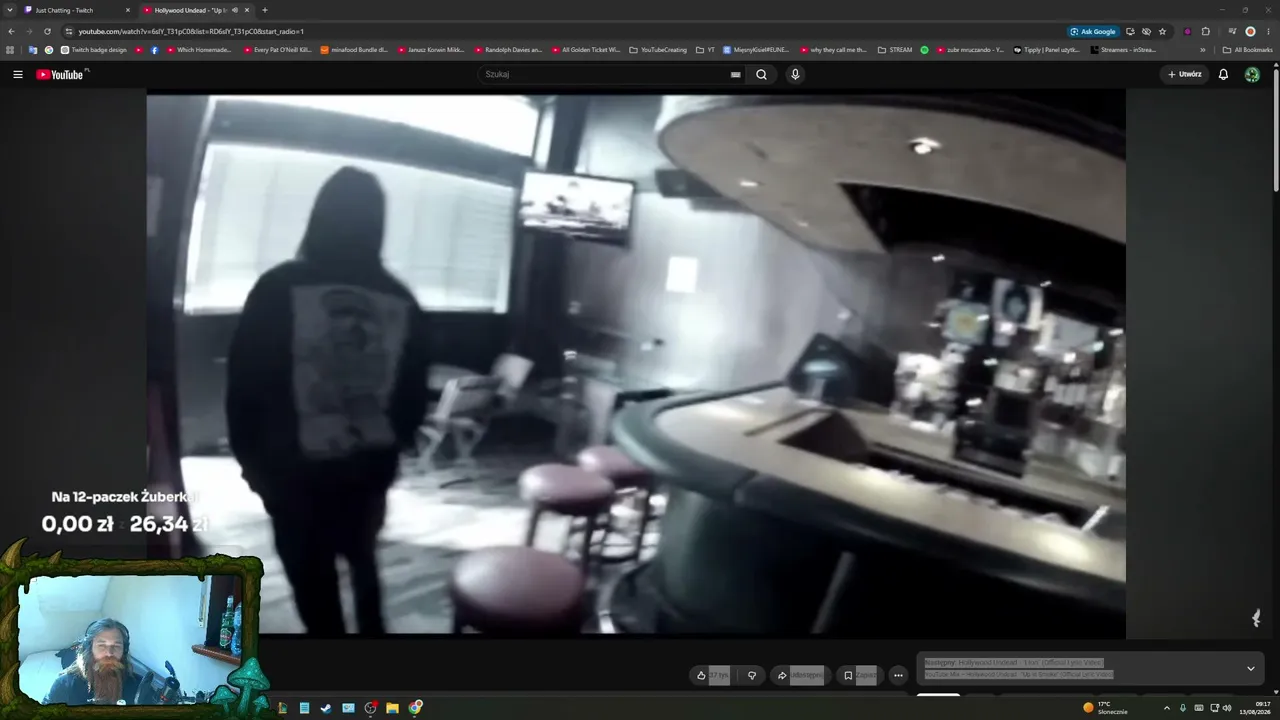
Task: View site information icon in the address bar
Action: (68, 31)
